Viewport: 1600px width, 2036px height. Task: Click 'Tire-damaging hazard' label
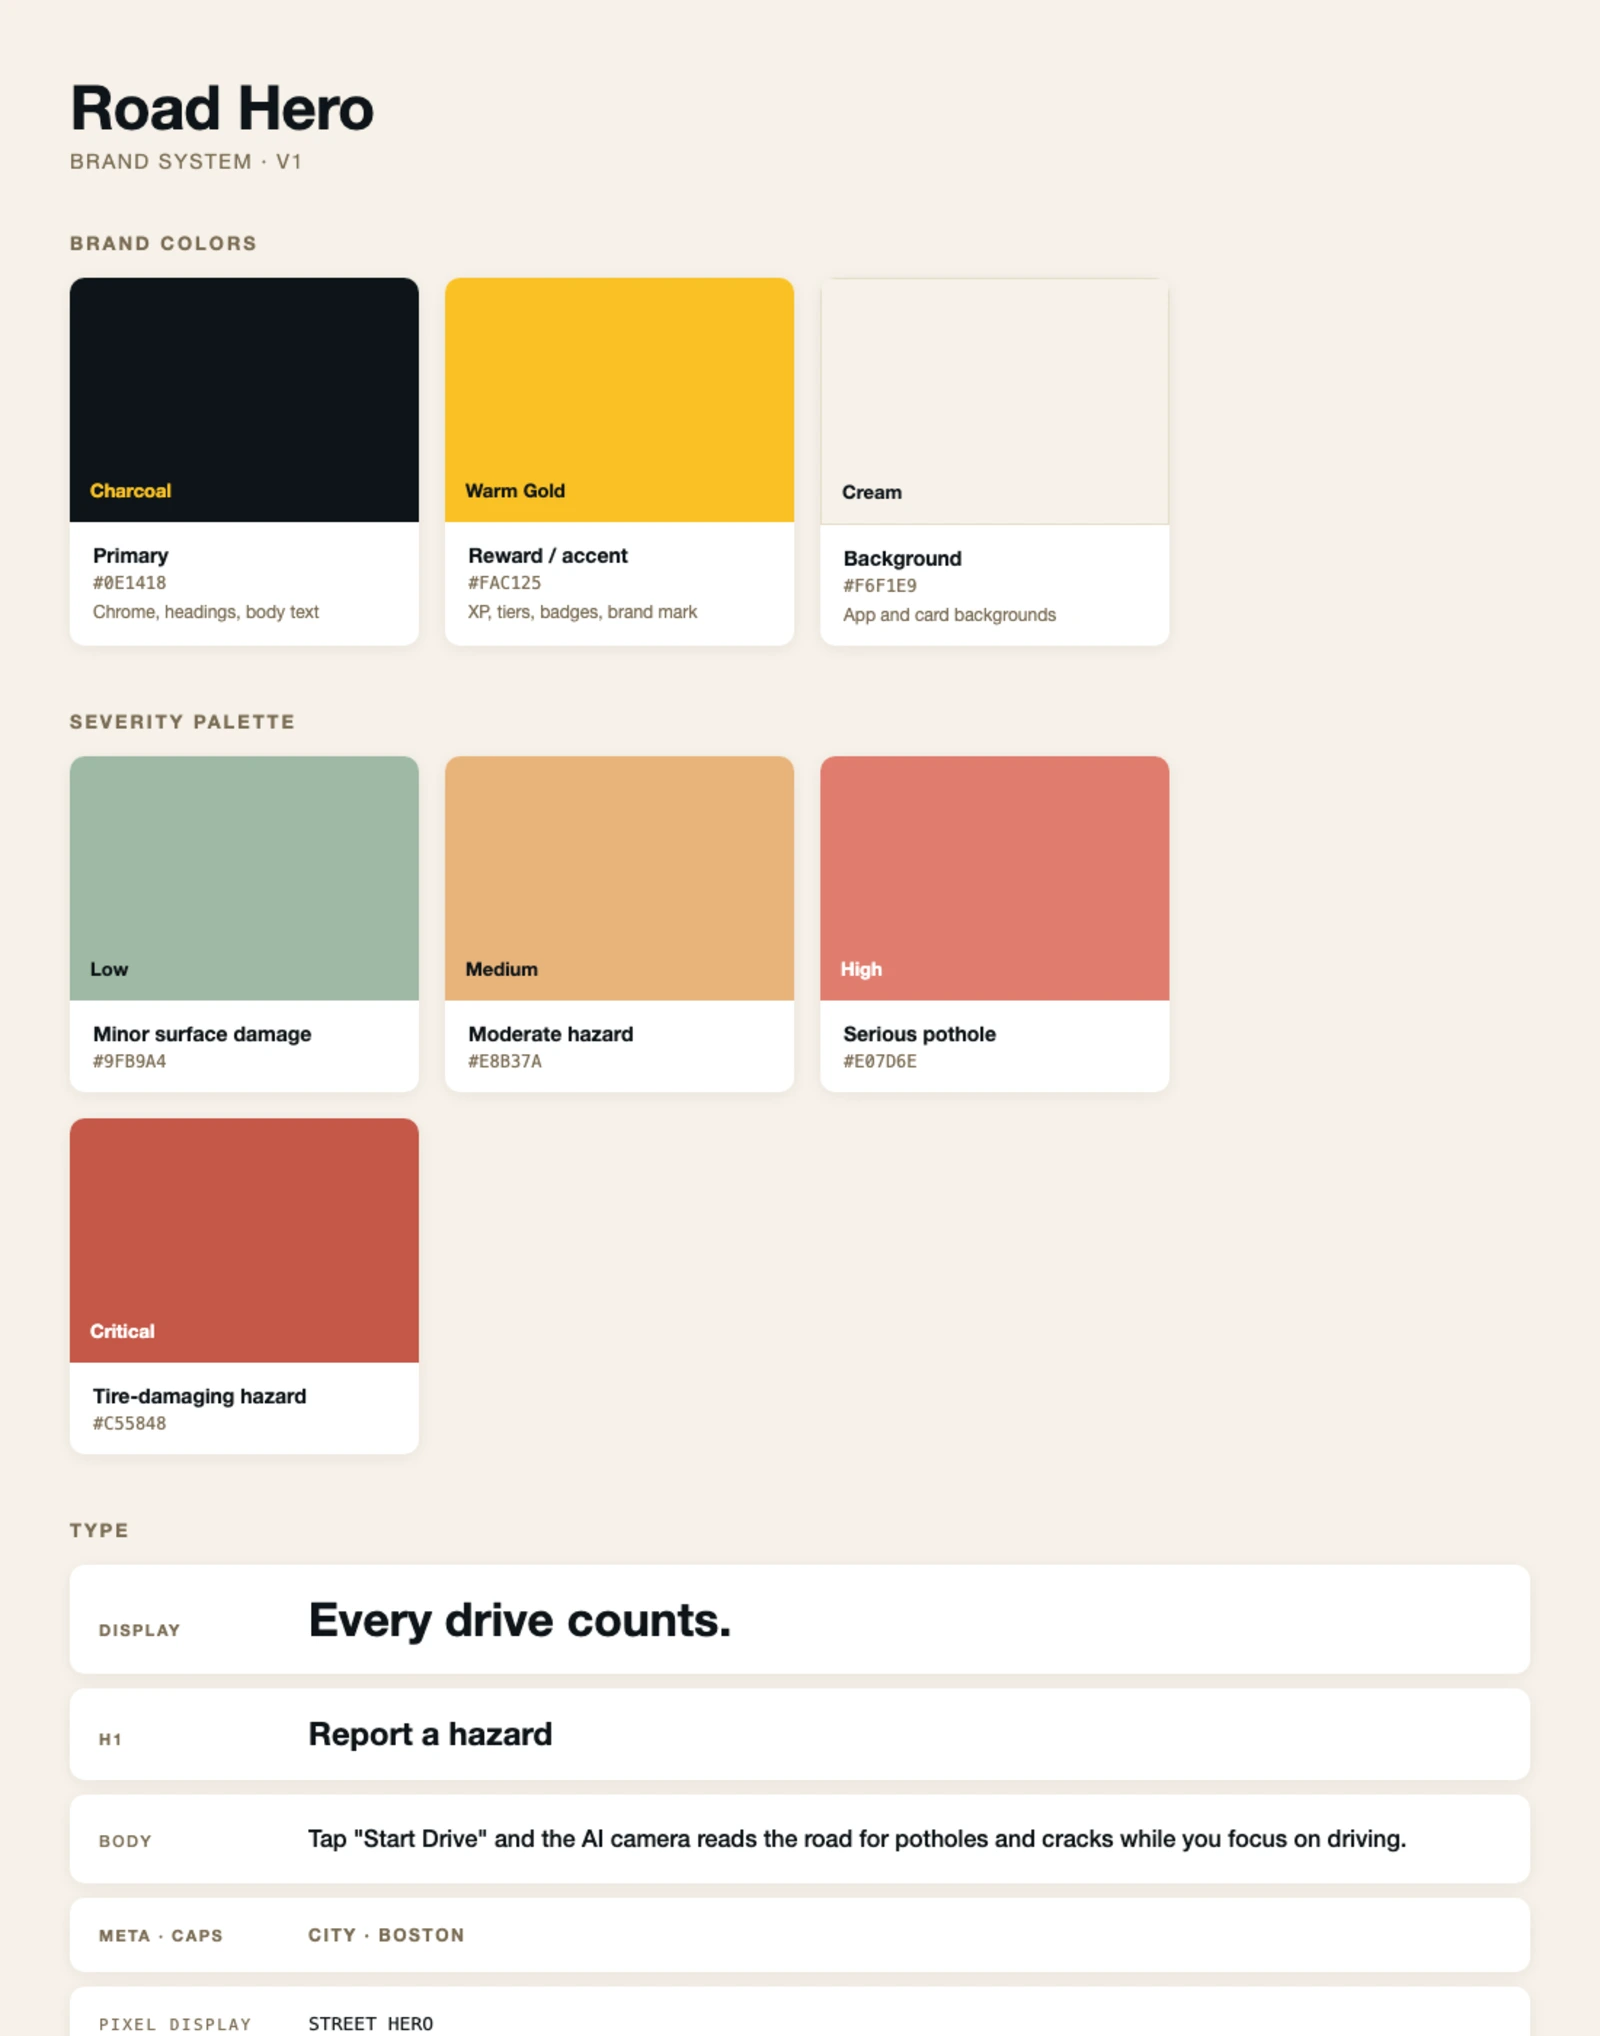pyautogui.click(x=200, y=1396)
